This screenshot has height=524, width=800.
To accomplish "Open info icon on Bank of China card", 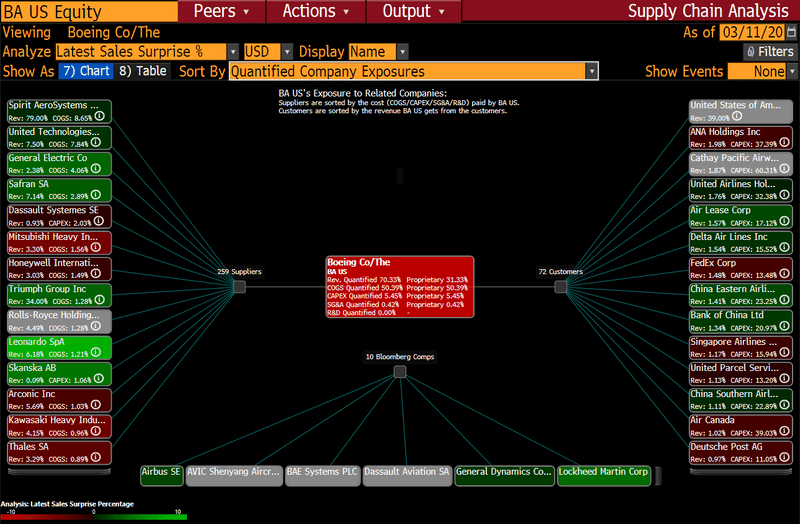I will [x=785, y=326].
